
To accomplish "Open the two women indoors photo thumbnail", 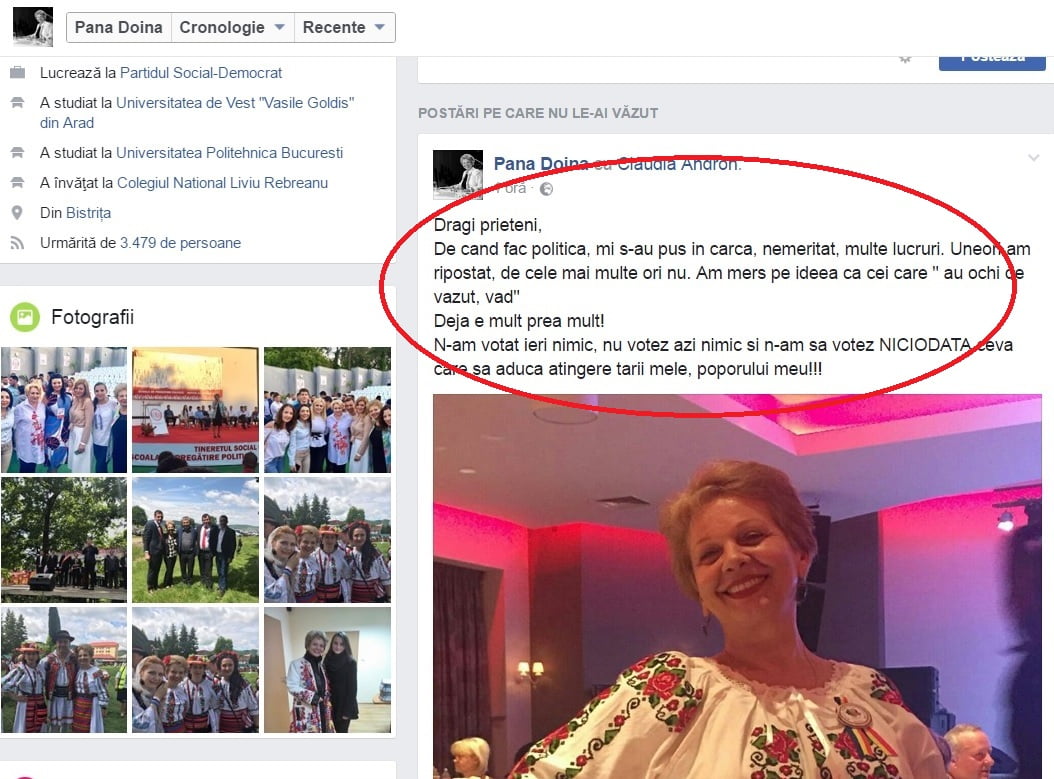I will coord(327,670).
